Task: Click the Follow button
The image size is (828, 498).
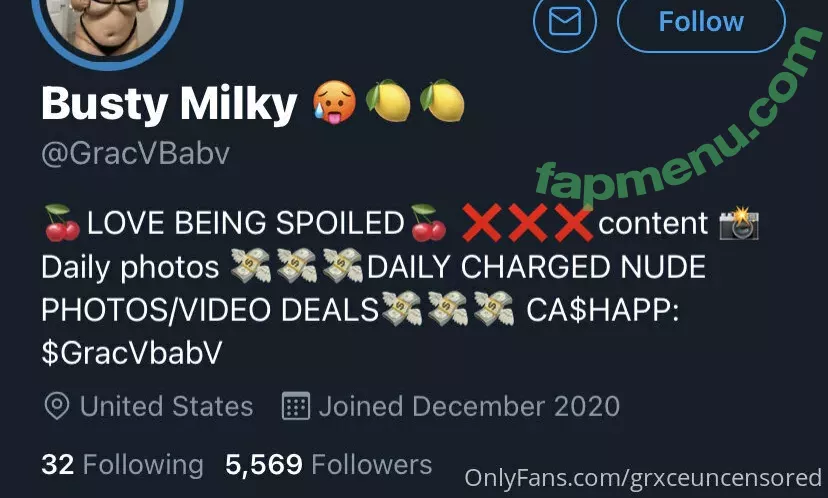Action: pyautogui.click(x=701, y=22)
